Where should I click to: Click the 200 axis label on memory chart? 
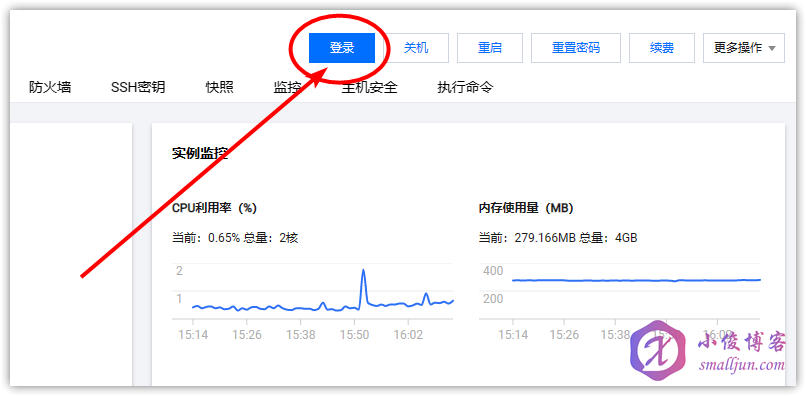point(493,299)
